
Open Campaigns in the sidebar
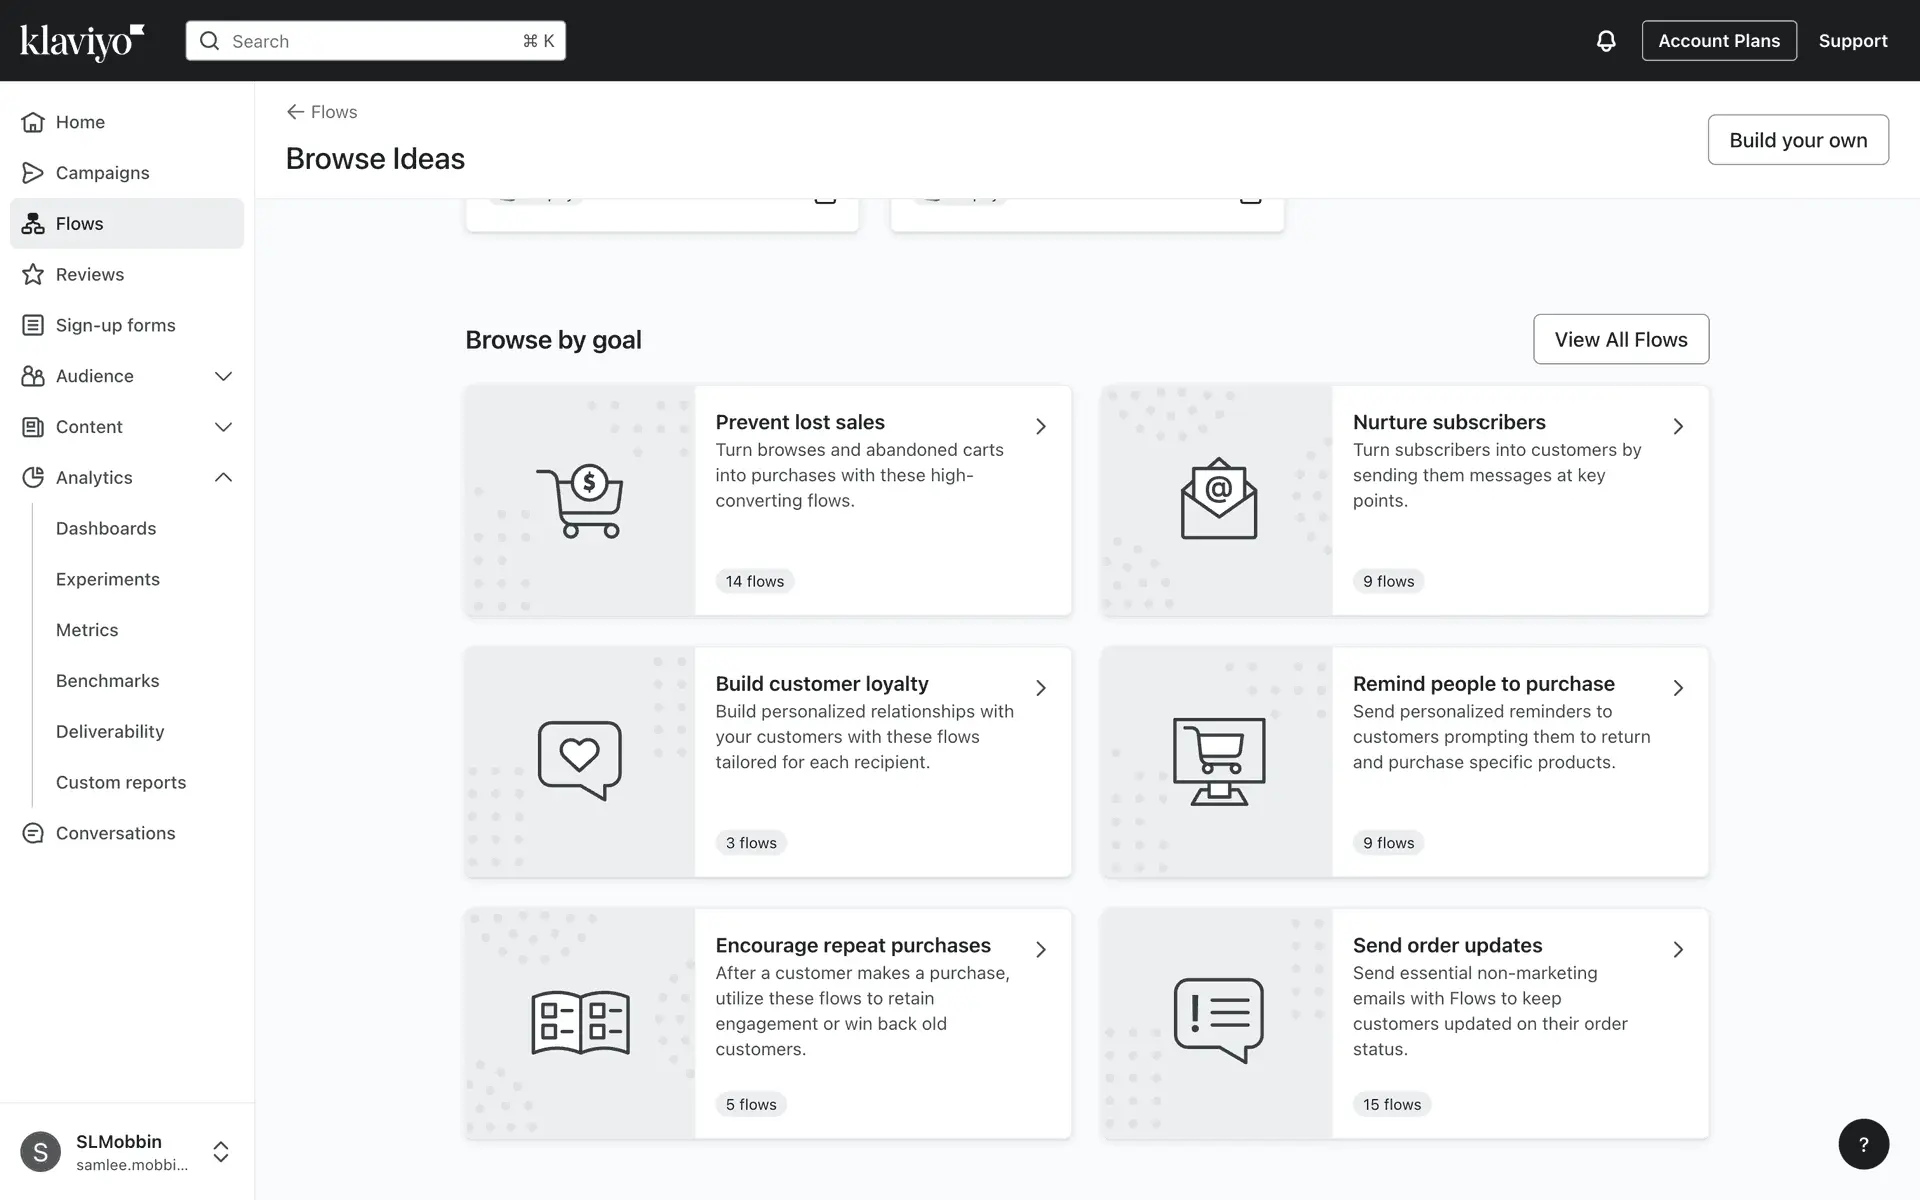(102, 173)
